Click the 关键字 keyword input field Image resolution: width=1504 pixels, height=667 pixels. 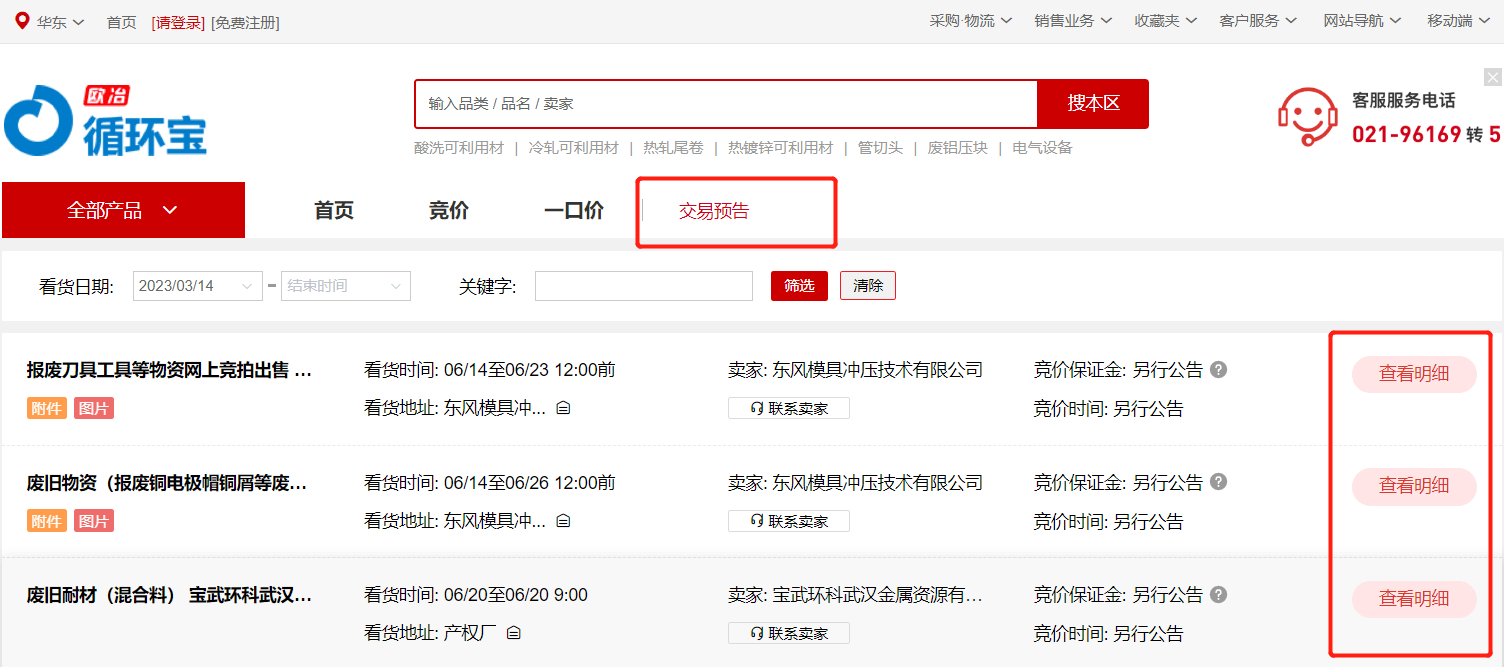coord(643,286)
